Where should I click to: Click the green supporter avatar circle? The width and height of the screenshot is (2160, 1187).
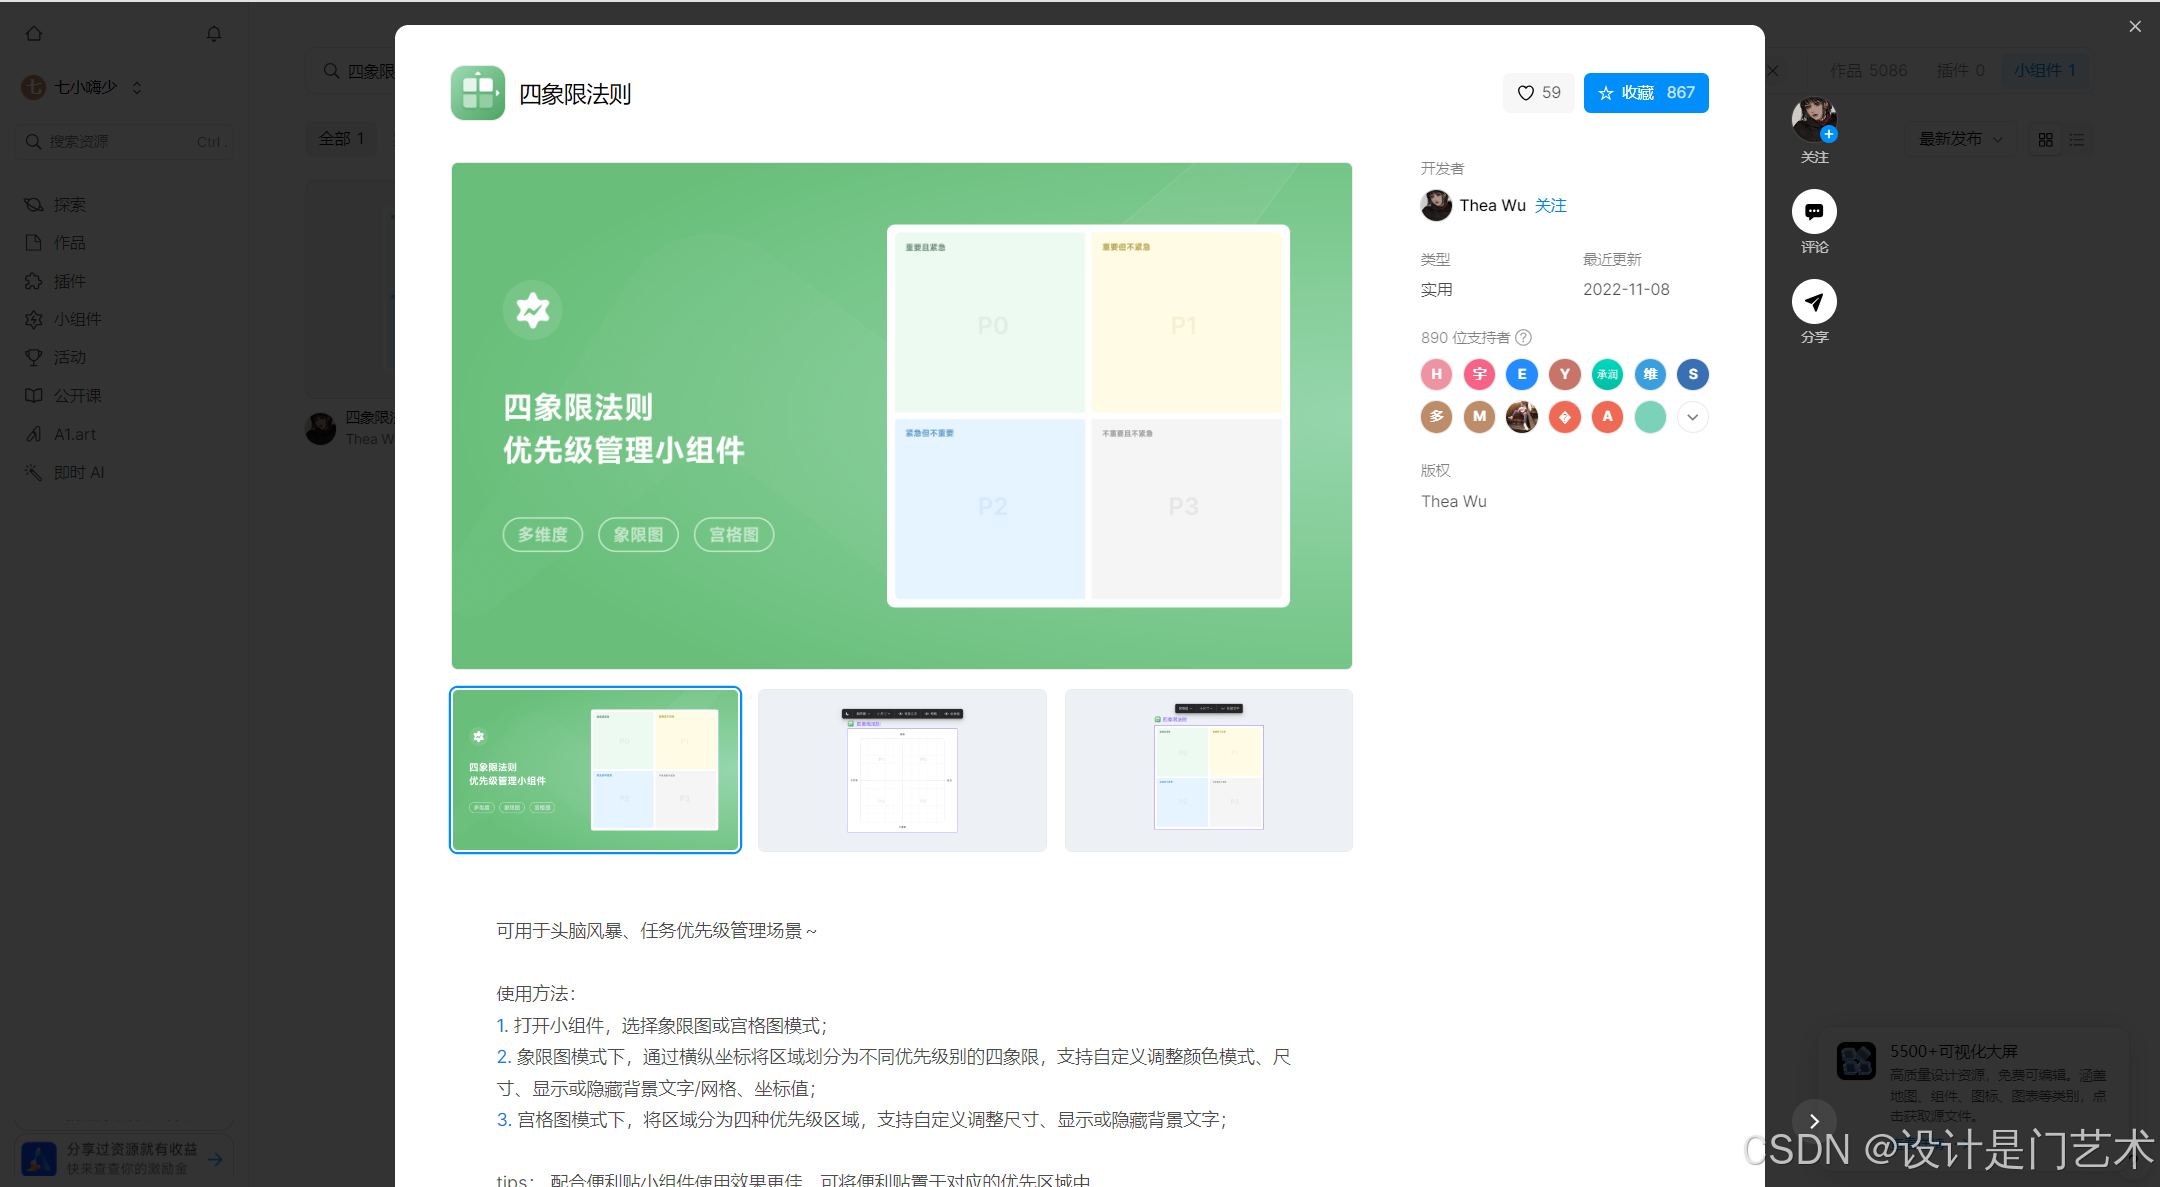[1650, 417]
